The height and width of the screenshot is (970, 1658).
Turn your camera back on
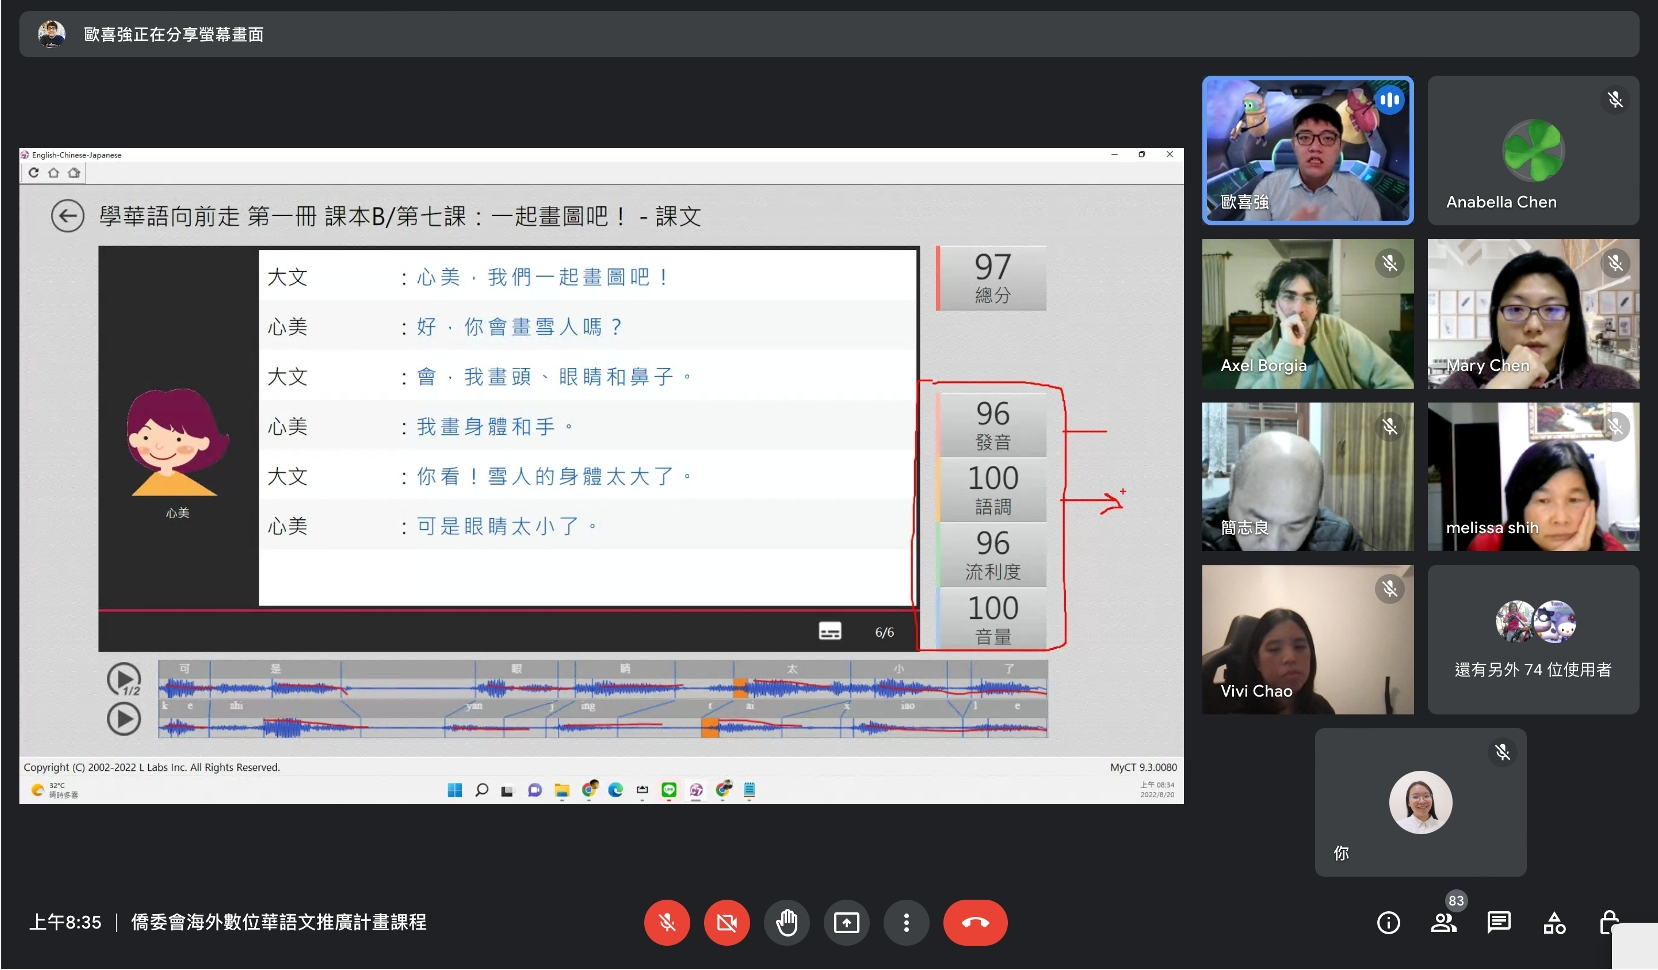click(x=727, y=923)
